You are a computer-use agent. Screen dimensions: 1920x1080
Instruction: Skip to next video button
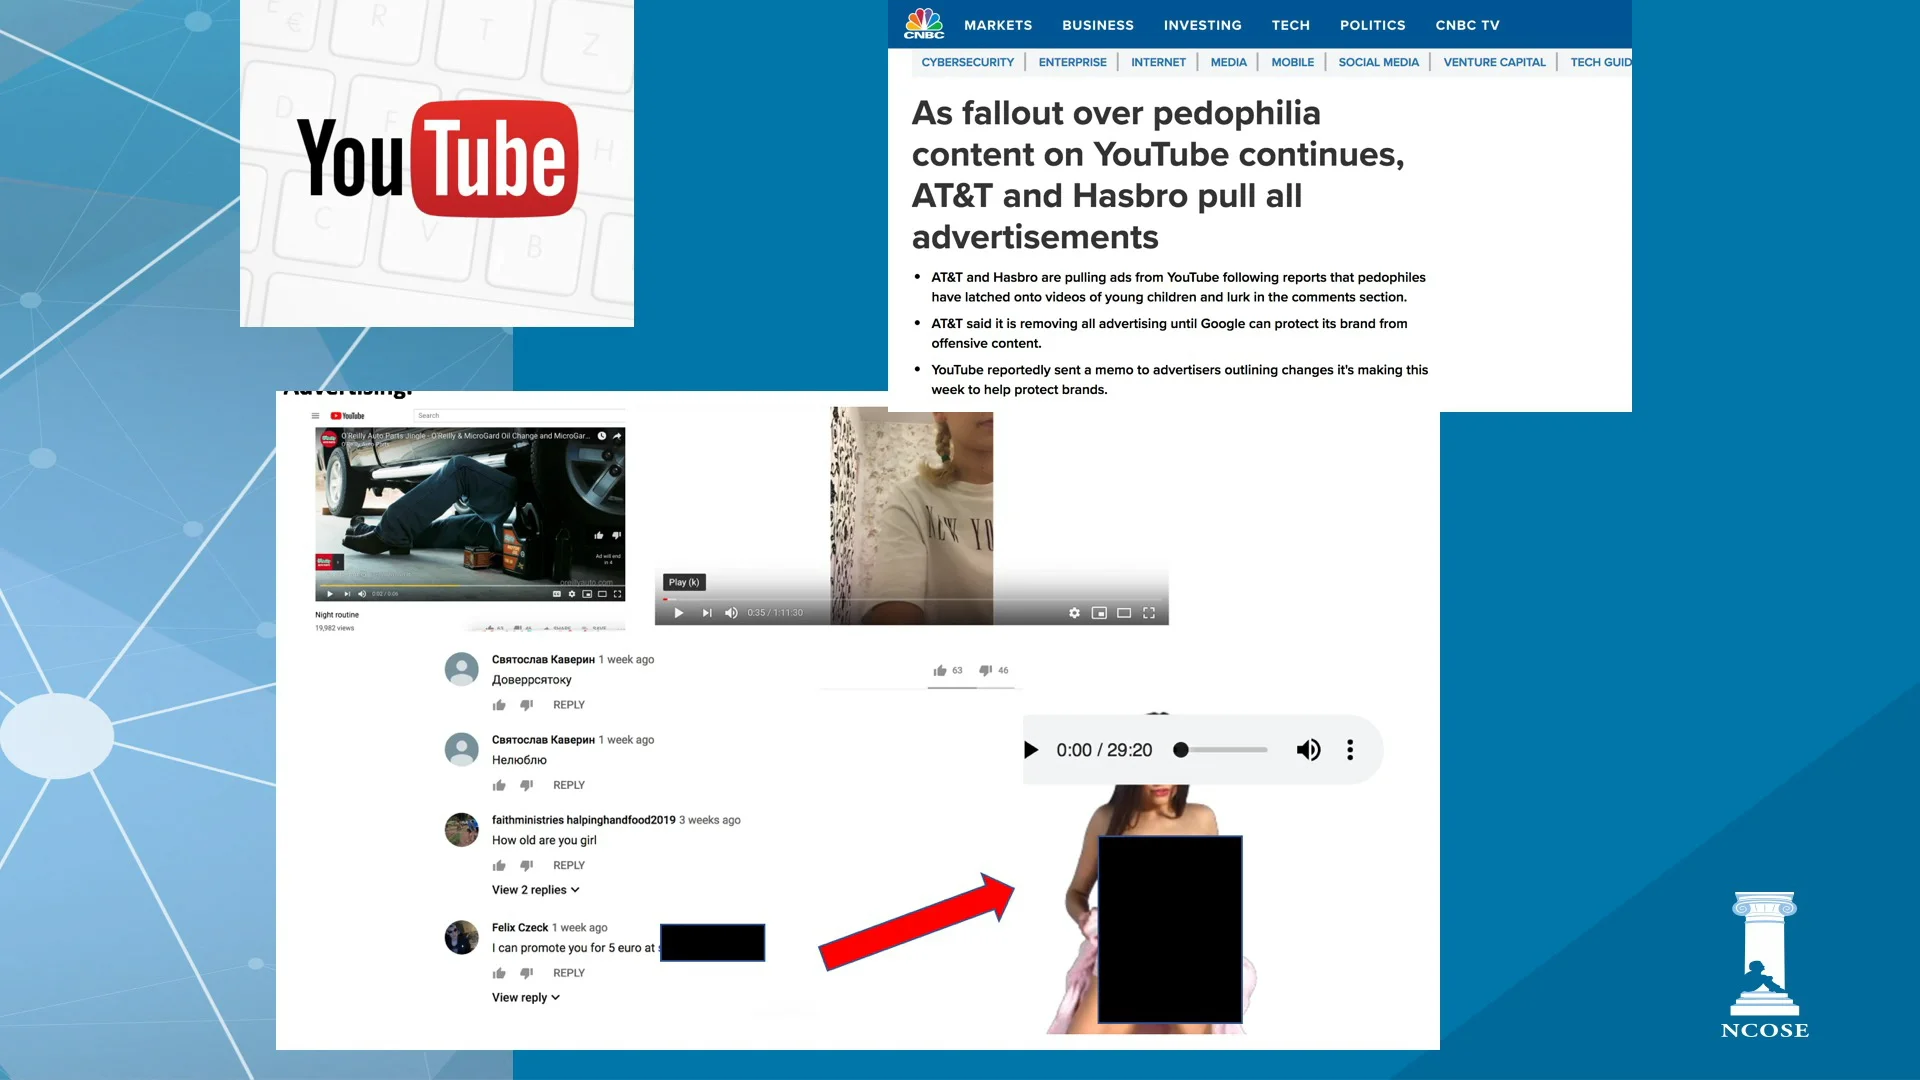[707, 613]
